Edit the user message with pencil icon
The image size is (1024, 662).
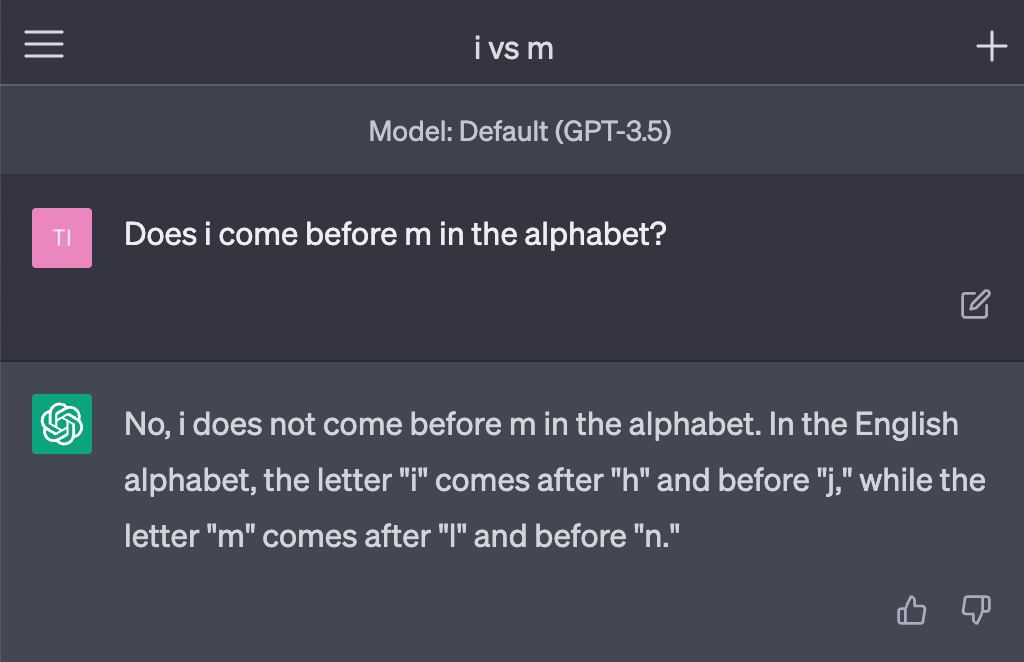975,305
